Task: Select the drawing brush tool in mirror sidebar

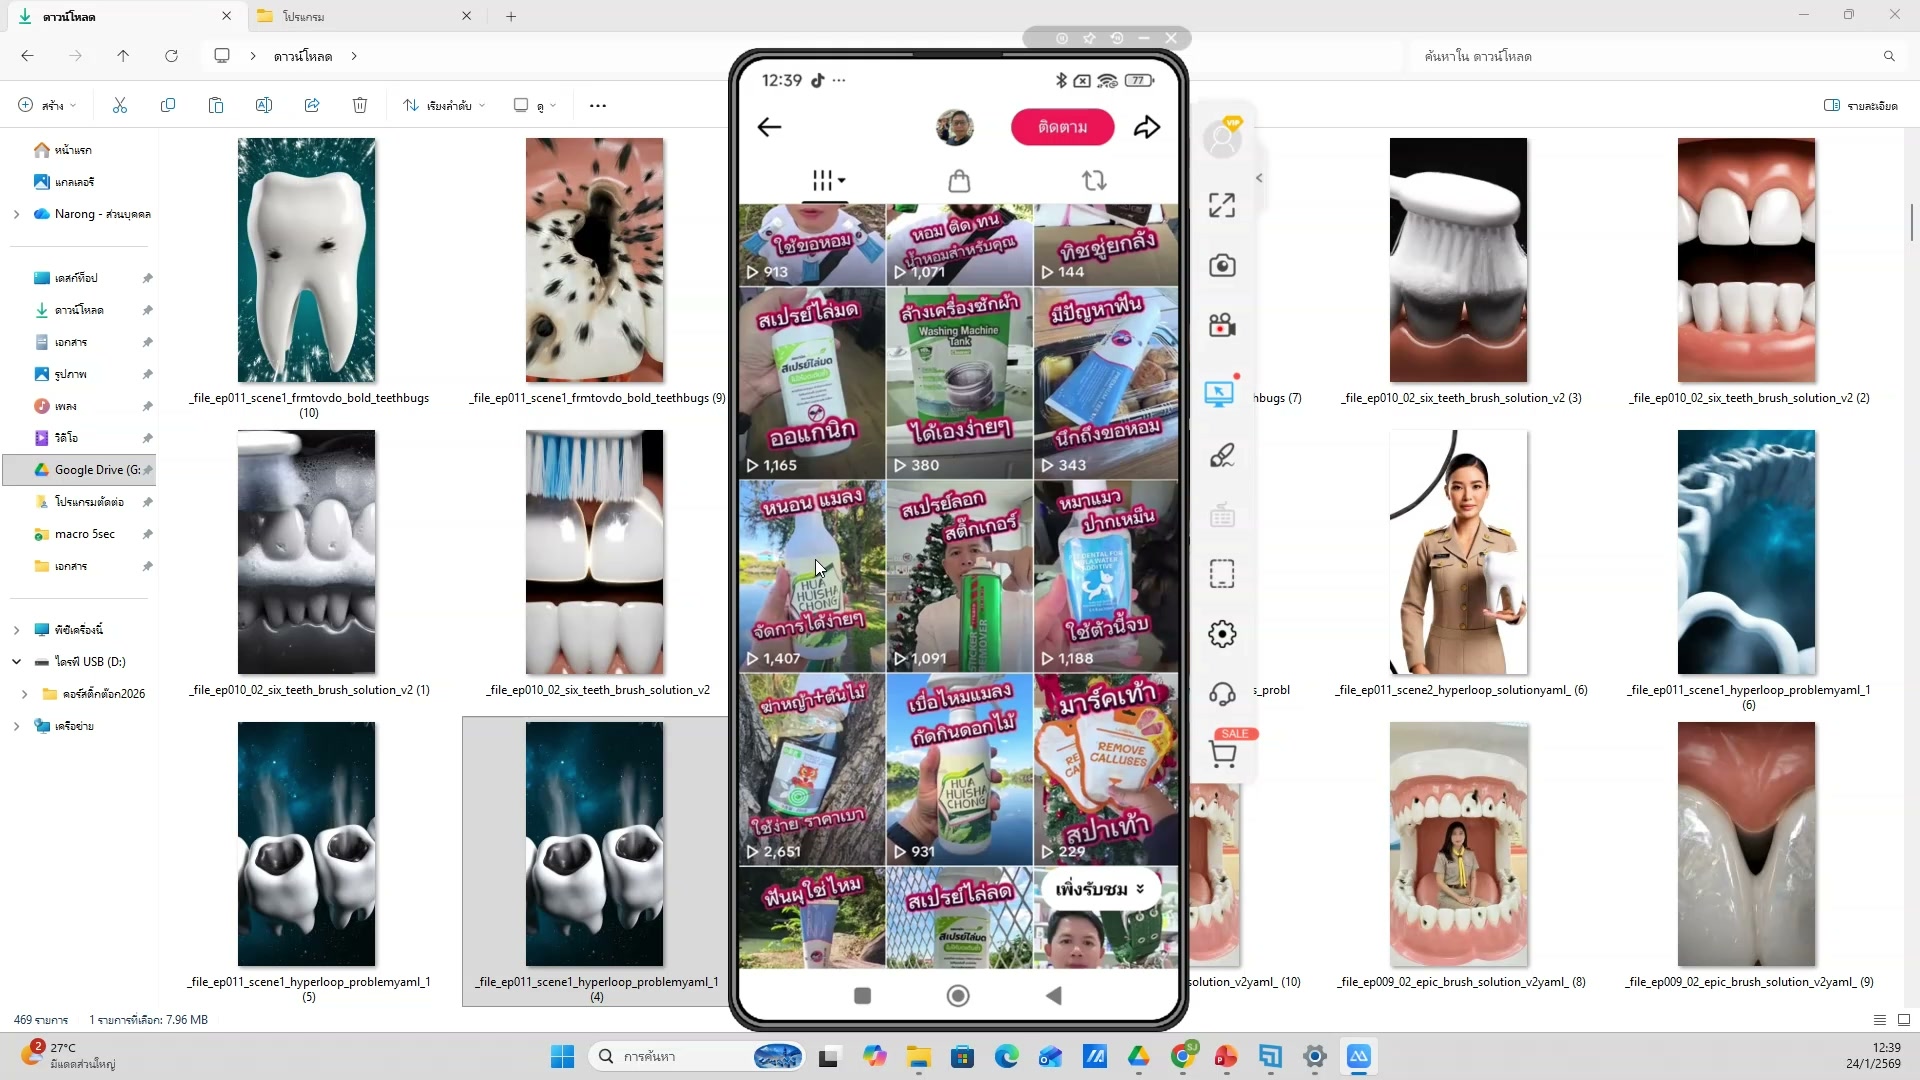Action: click(1222, 456)
